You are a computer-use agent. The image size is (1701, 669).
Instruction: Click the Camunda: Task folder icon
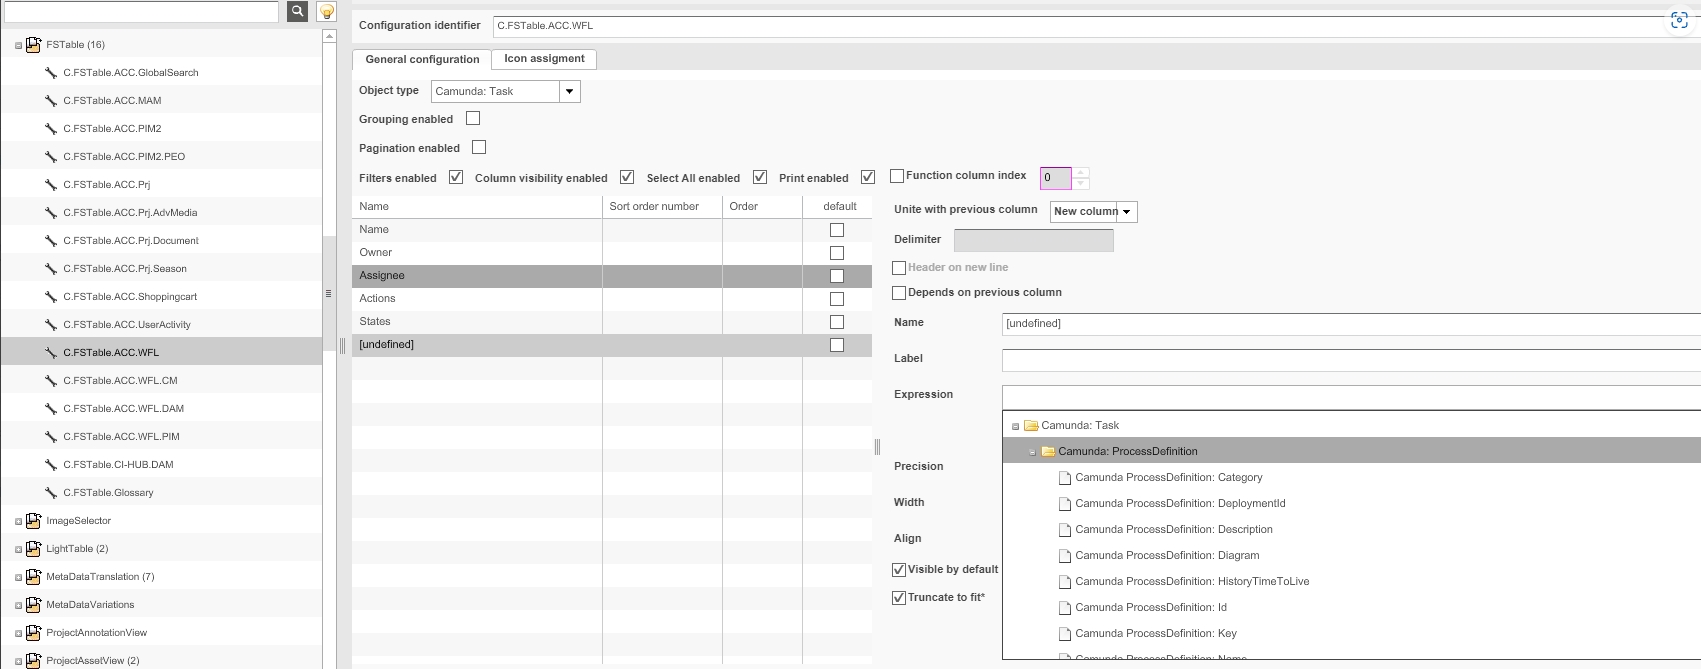pyautogui.click(x=1031, y=426)
